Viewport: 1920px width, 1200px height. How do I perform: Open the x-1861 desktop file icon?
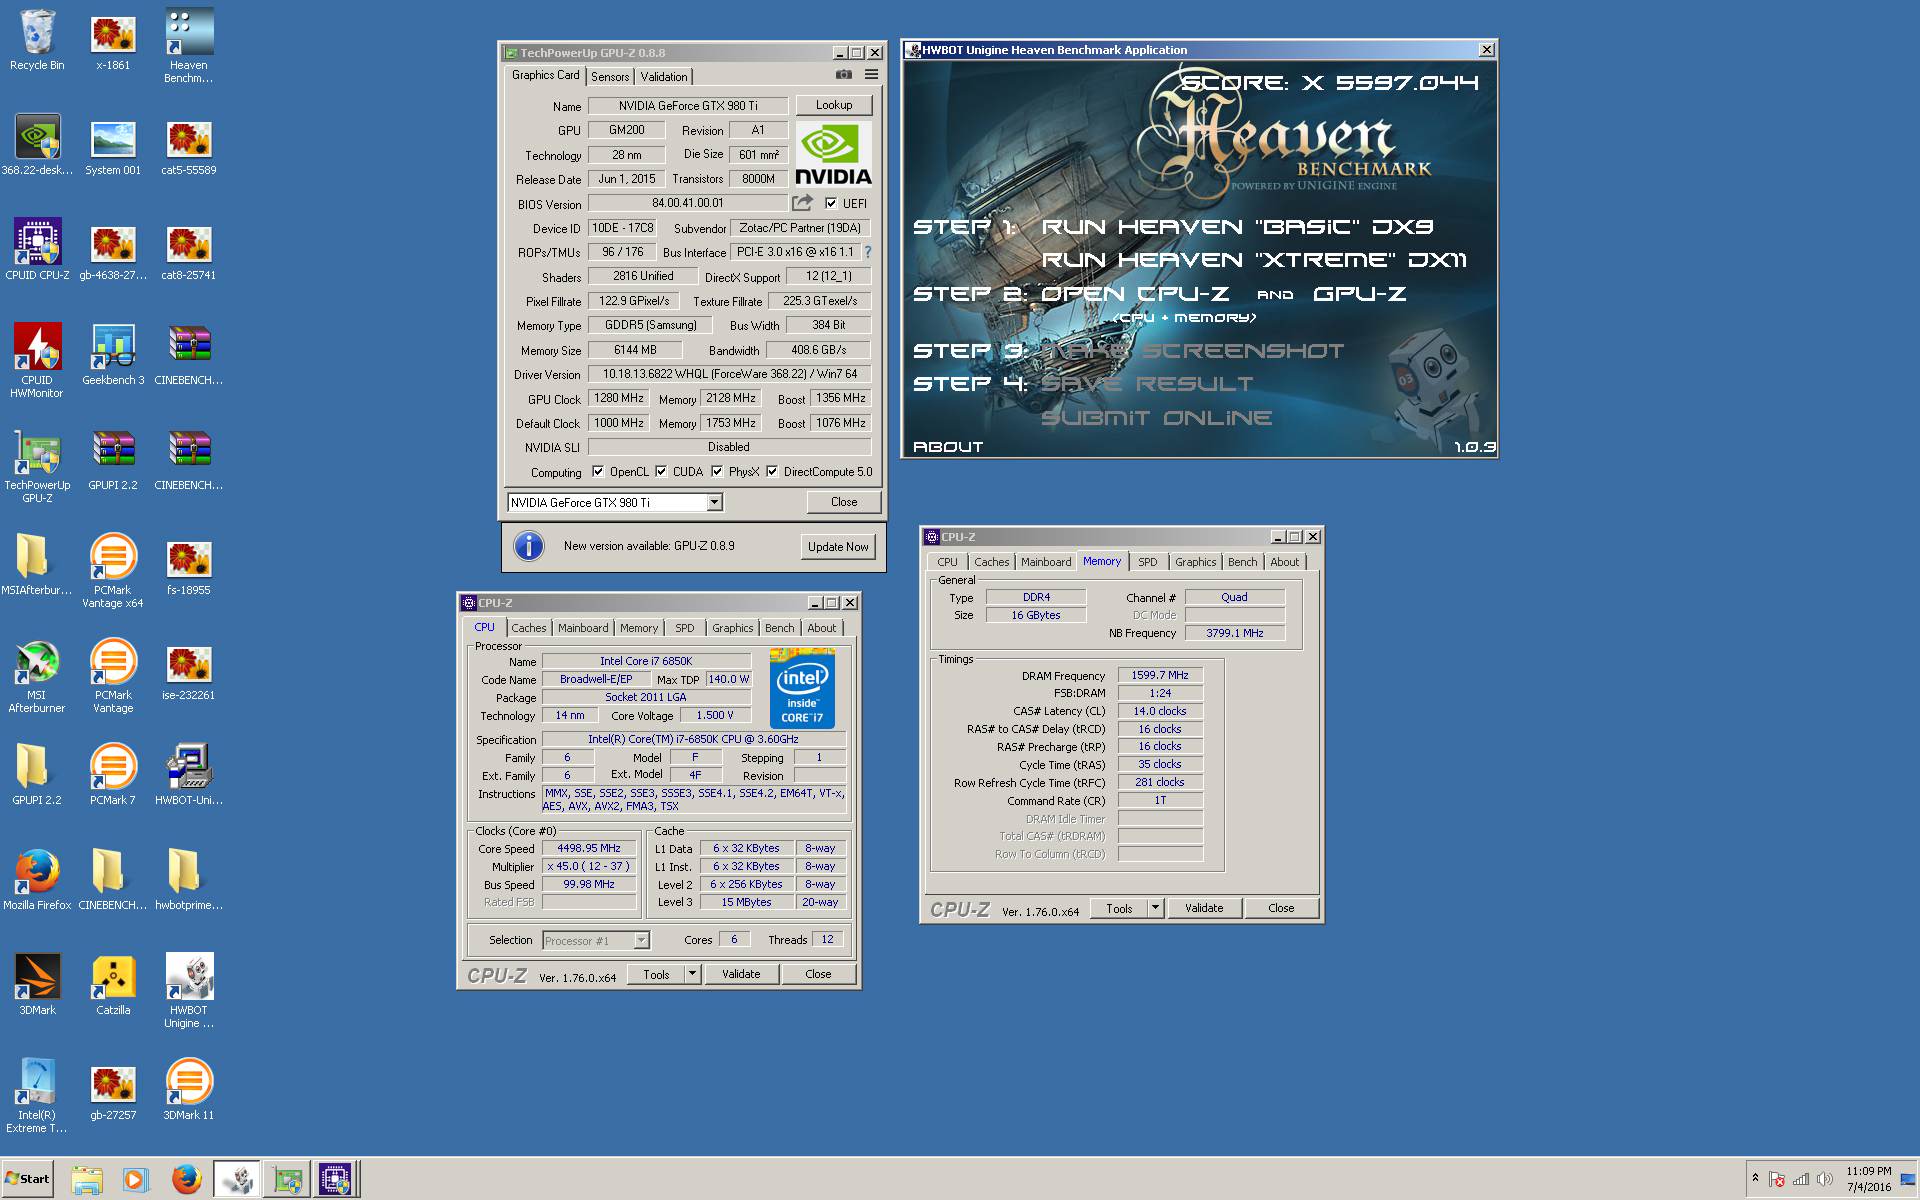coord(113,41)
